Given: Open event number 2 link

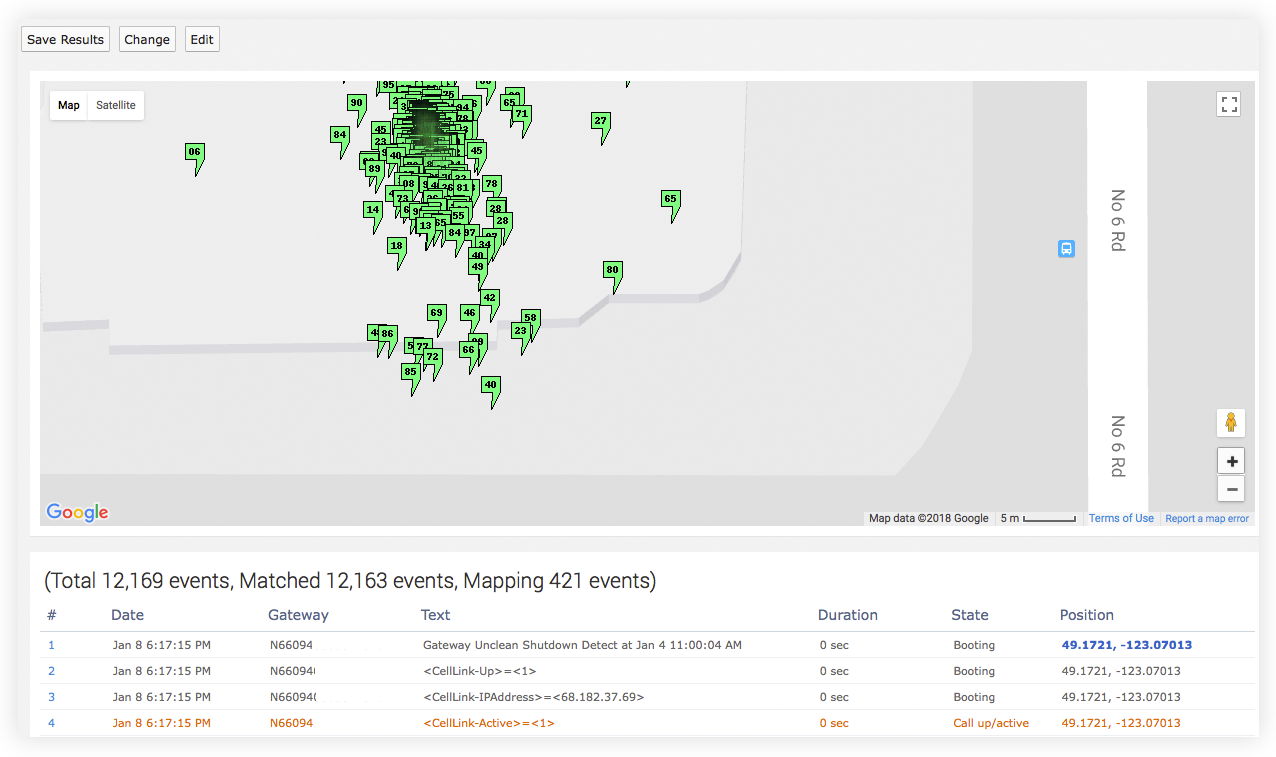Looking at the screenshot, I should [52, 671].
